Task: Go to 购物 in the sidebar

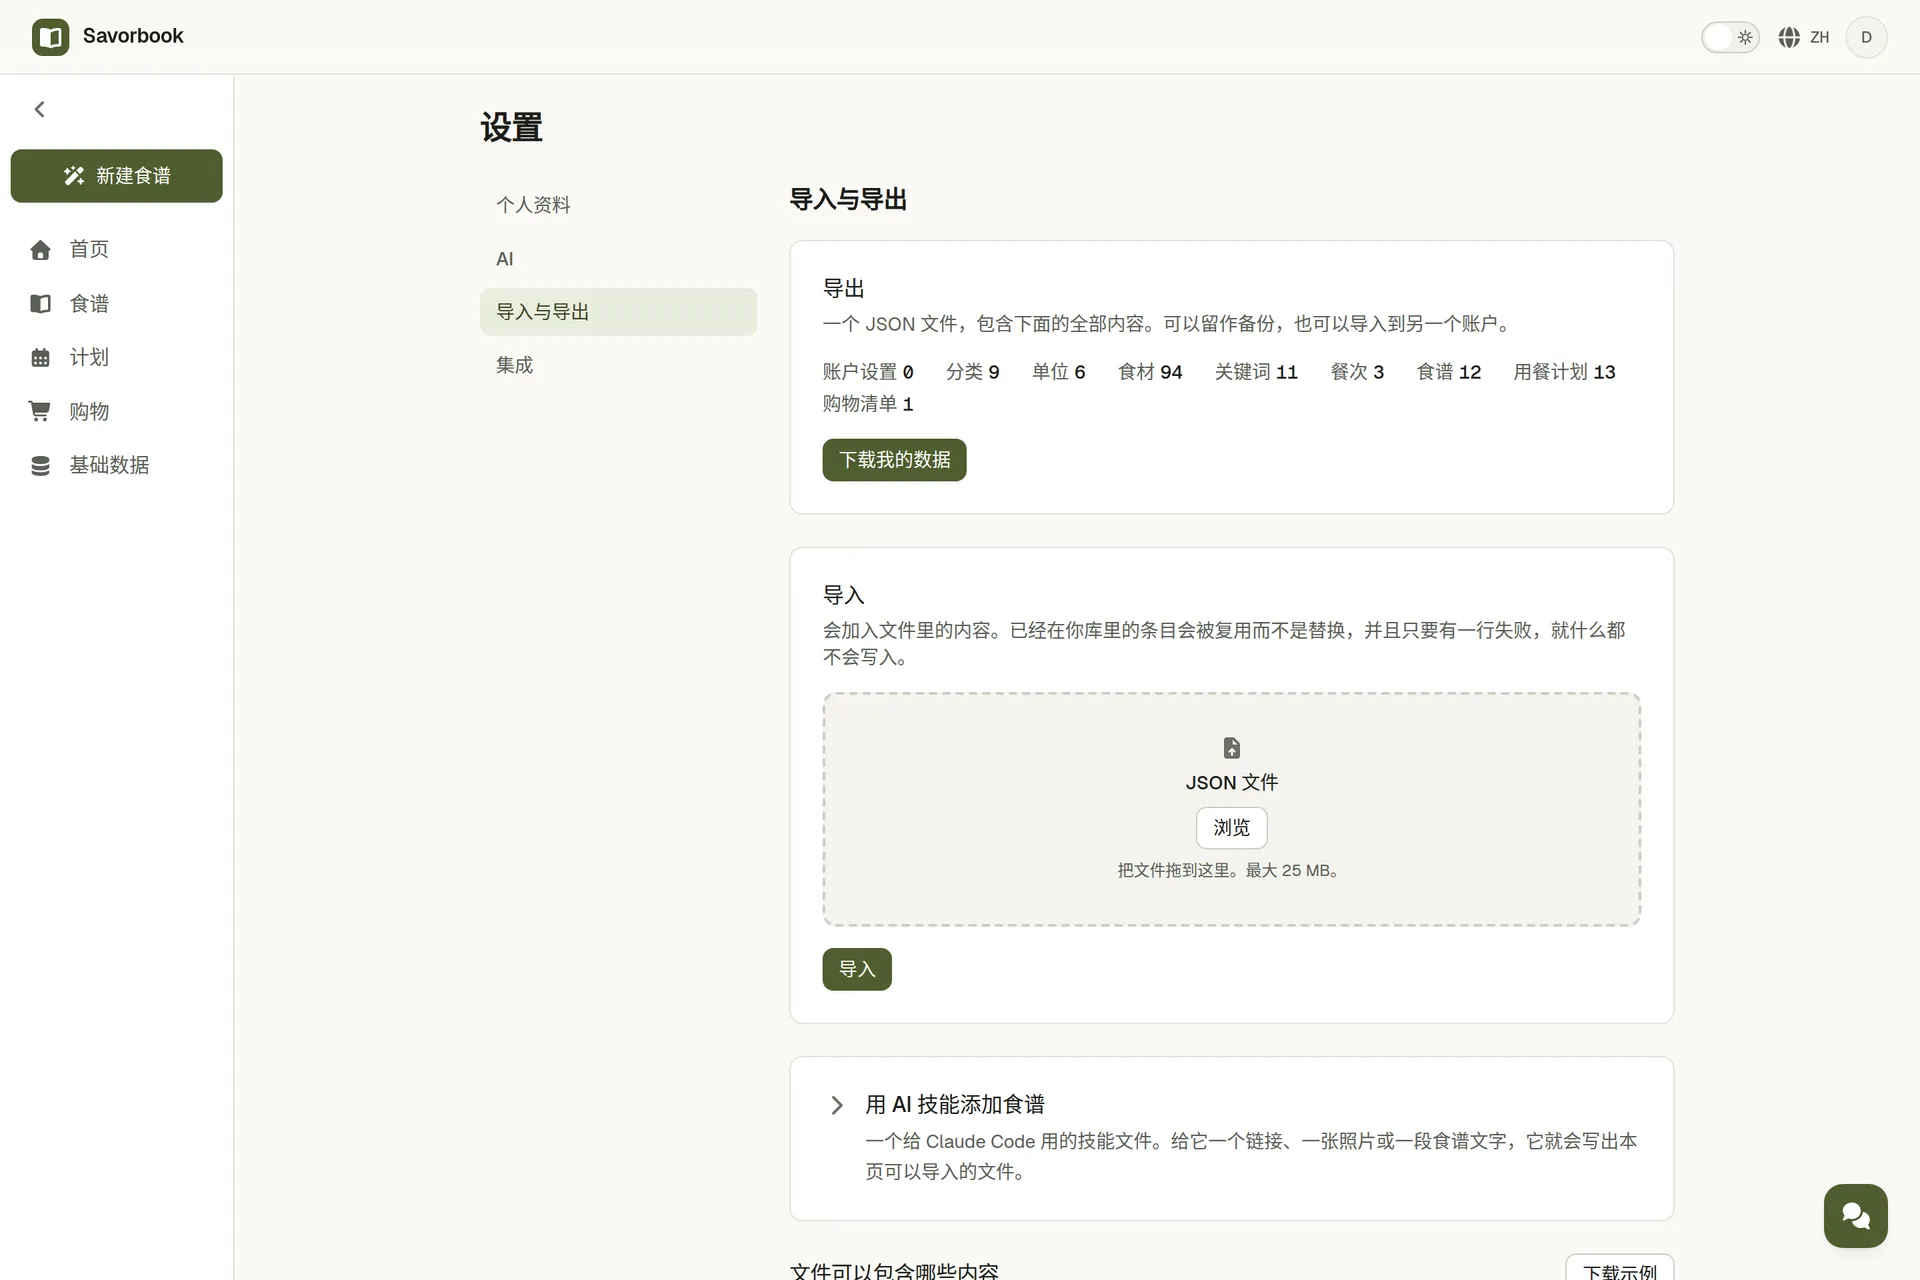Action: 117,411
